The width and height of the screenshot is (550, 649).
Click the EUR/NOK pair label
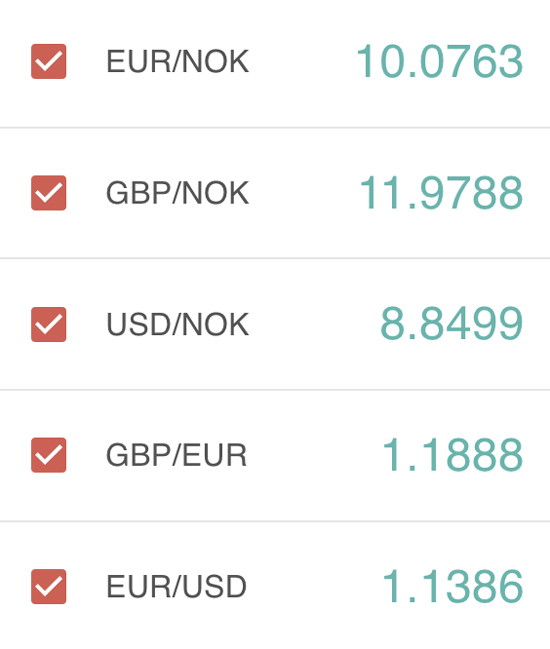pyautogui.click(x=178, y=61)
